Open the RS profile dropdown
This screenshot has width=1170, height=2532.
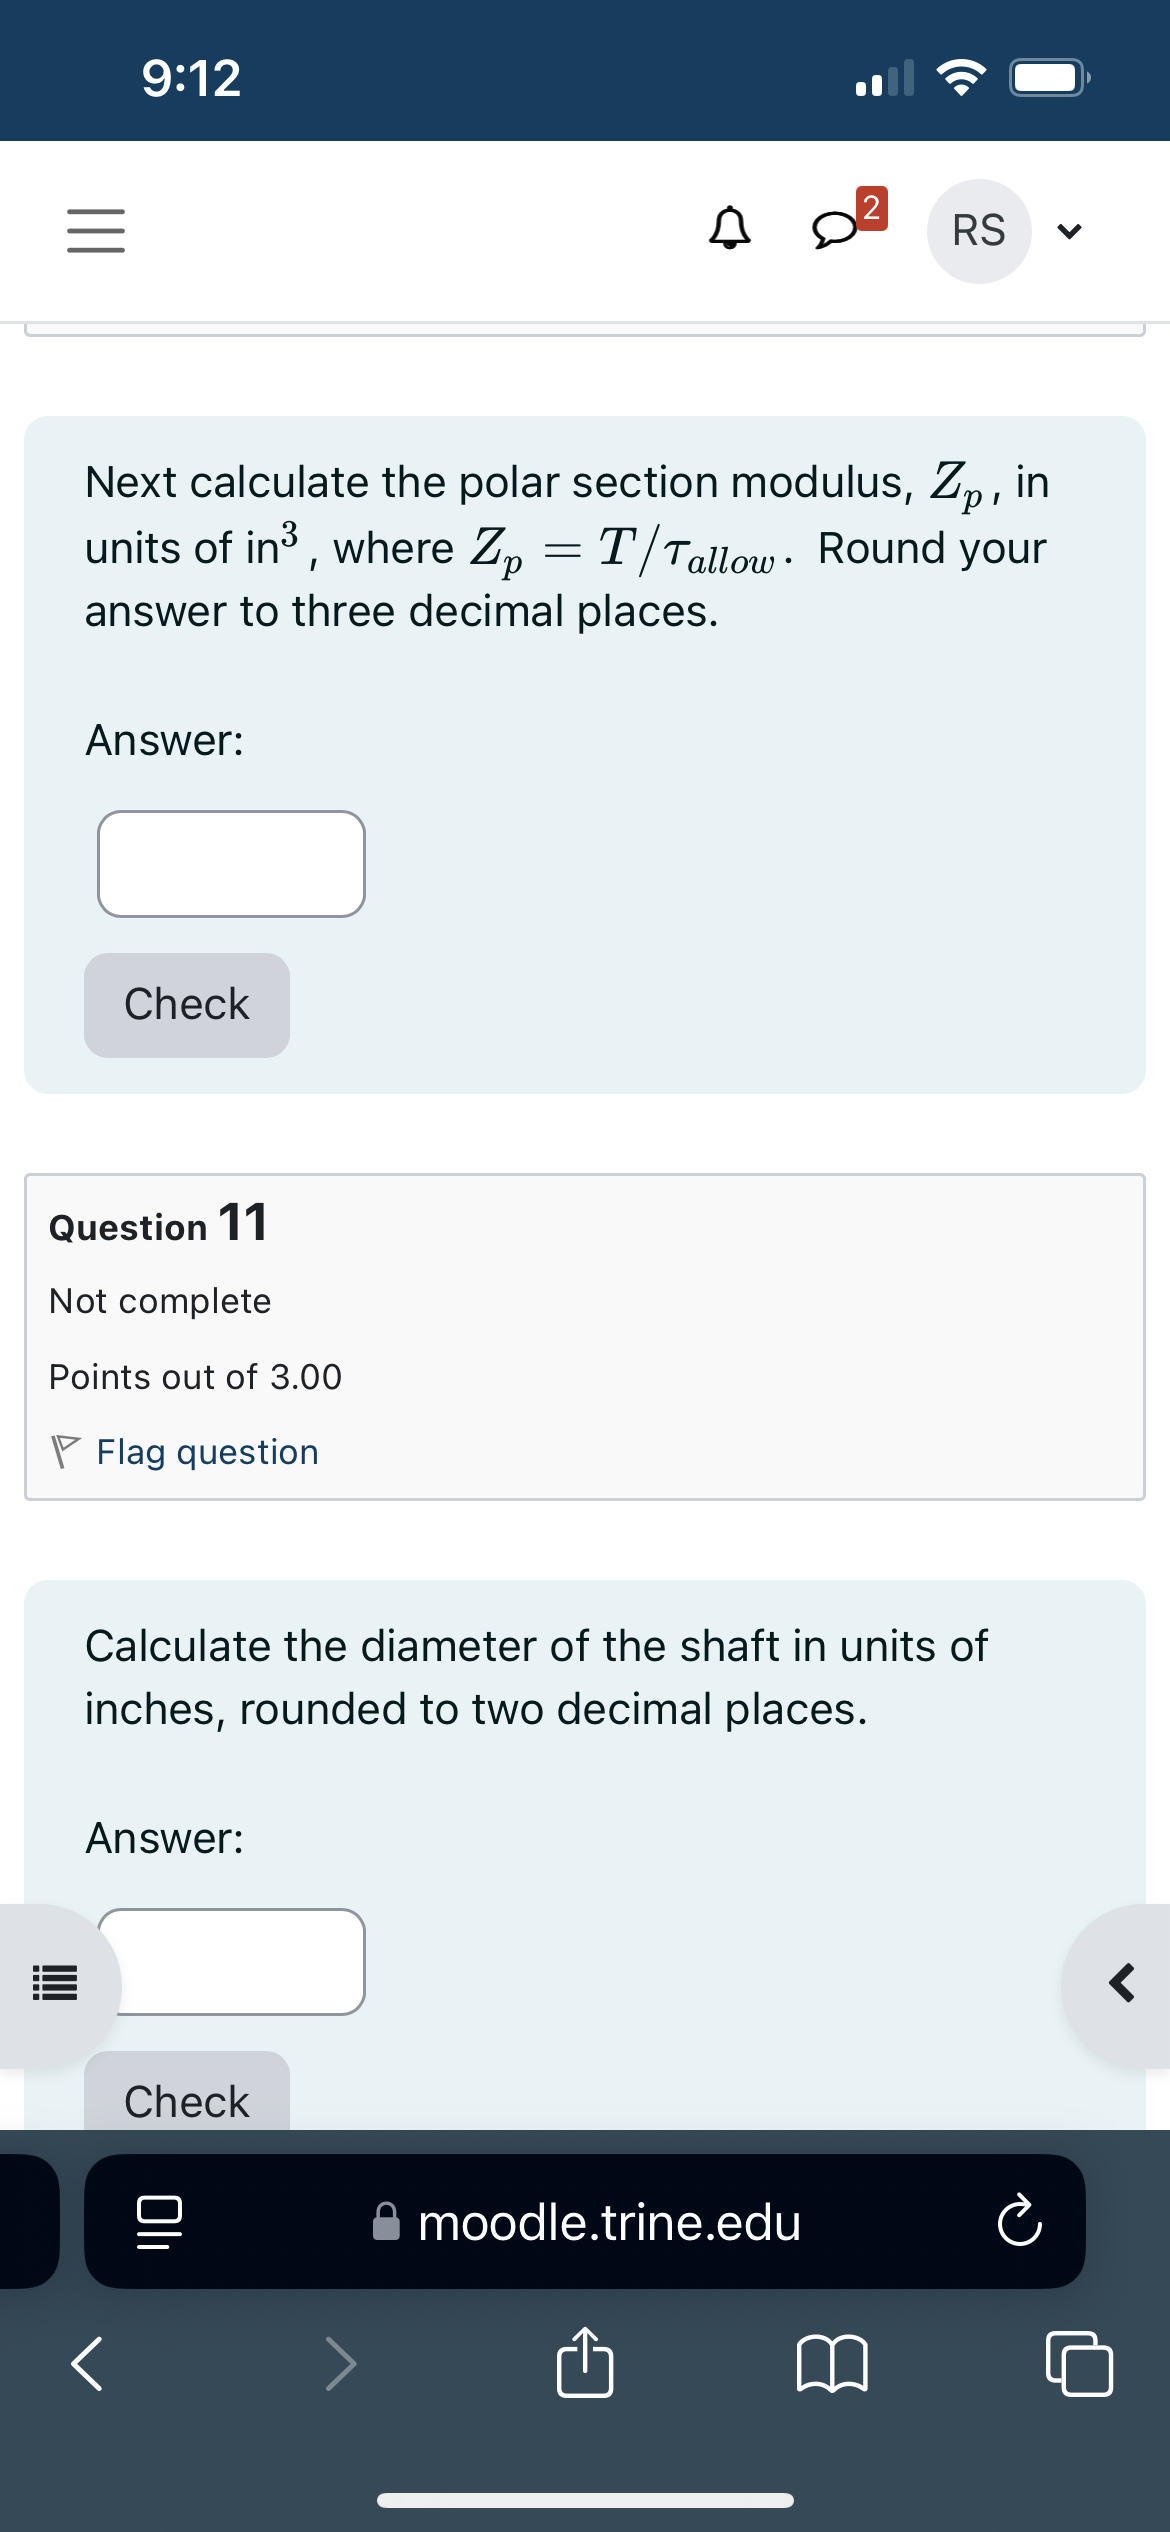point(978,230)
